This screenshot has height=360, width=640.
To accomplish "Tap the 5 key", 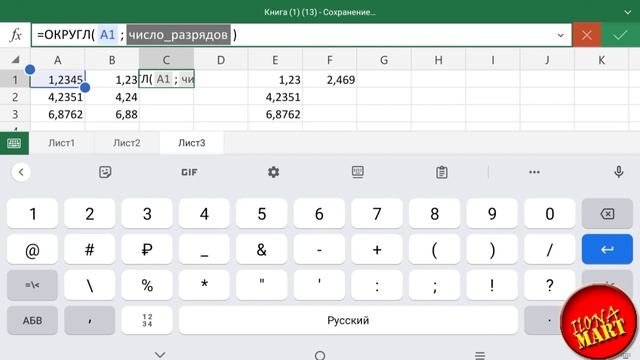I will [x=262, y=213].
